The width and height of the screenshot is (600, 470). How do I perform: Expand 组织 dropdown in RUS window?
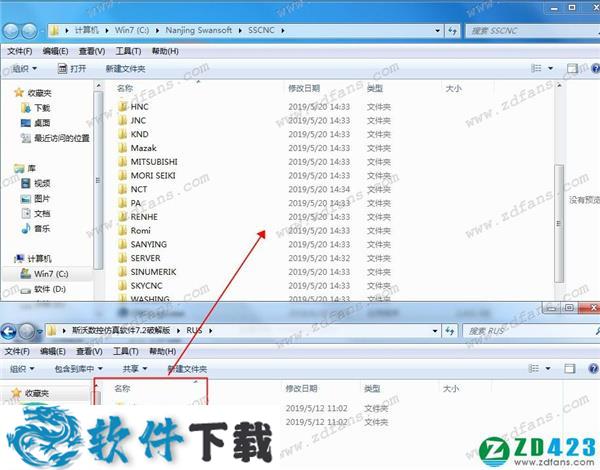coord(21,369)
